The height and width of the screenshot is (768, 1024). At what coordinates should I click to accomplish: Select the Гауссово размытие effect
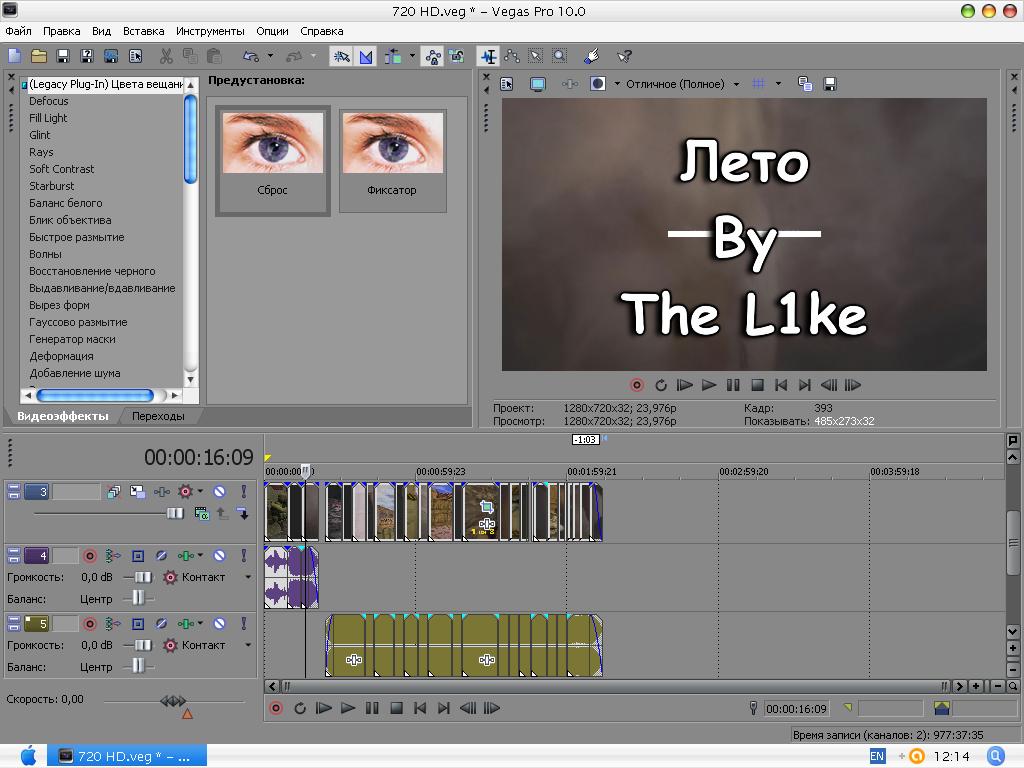pos(78,322)
